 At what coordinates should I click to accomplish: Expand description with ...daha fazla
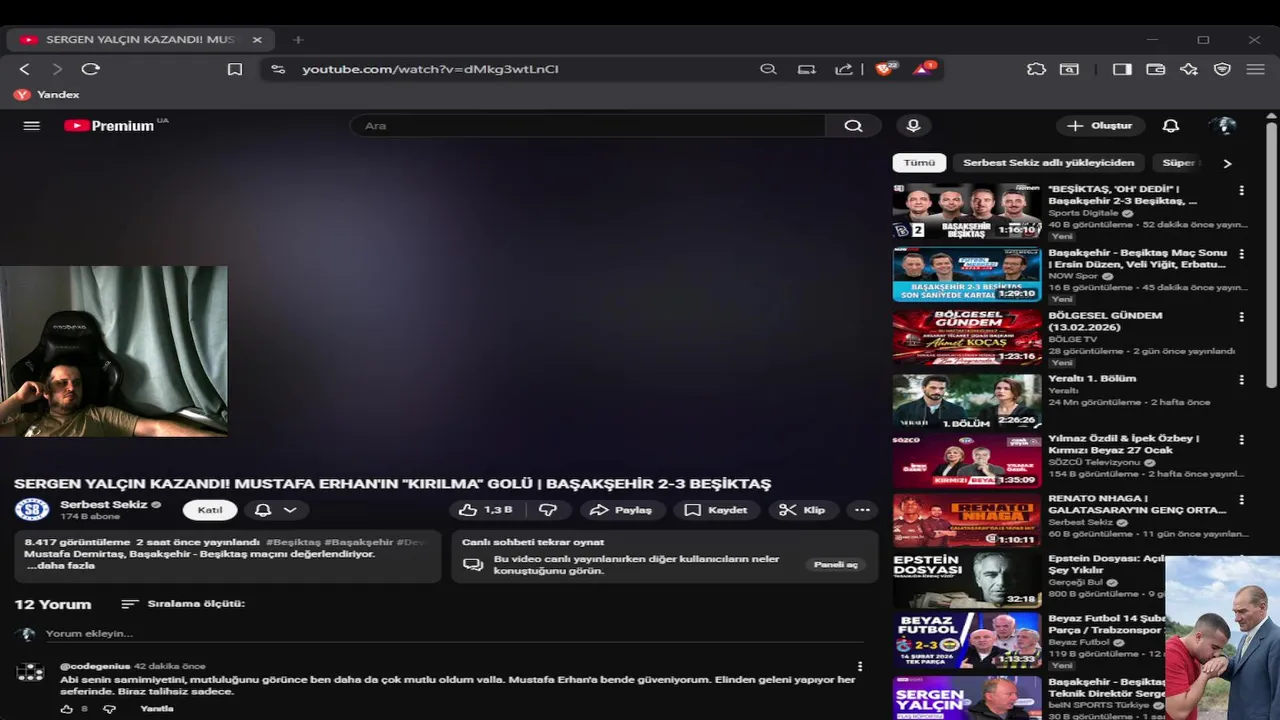coord(61,566)
